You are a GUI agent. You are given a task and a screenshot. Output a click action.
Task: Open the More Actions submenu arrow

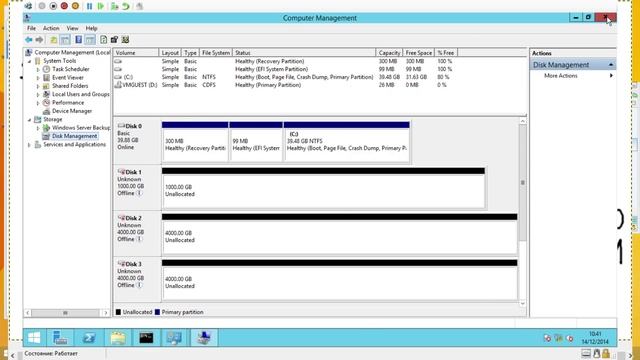pyautogui.click(x=611, y=76)
